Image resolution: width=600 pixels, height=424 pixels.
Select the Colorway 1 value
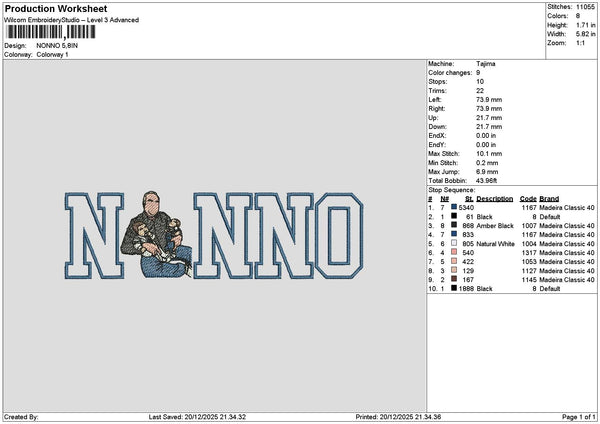[x=52, y=55]
